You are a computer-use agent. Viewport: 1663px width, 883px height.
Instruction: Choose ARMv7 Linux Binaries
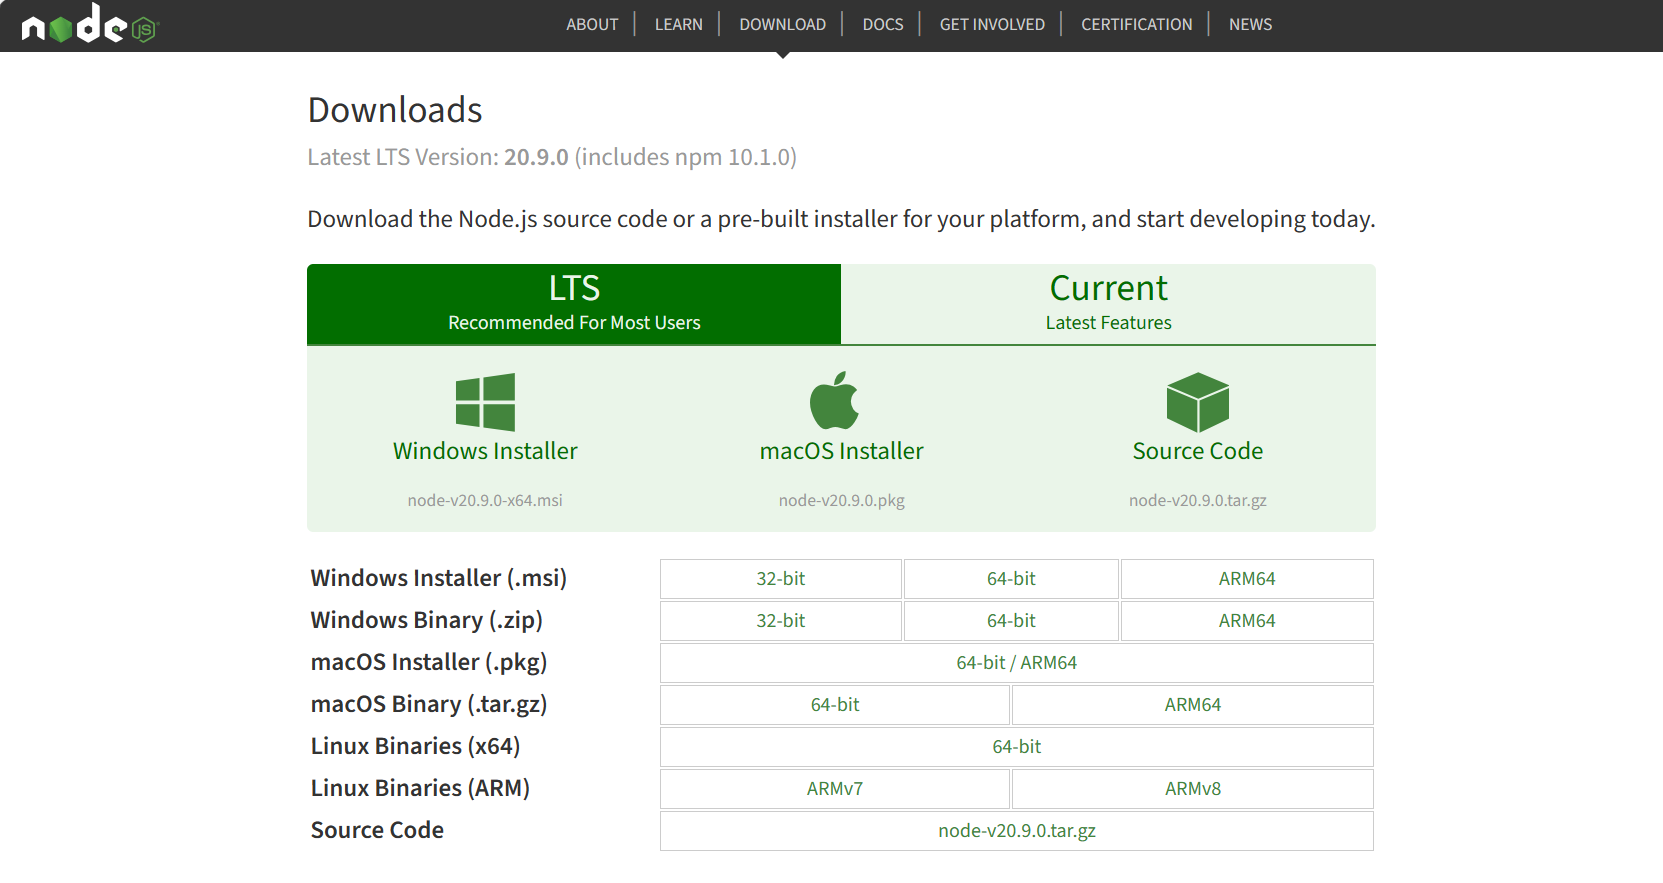tap(835, 789)
